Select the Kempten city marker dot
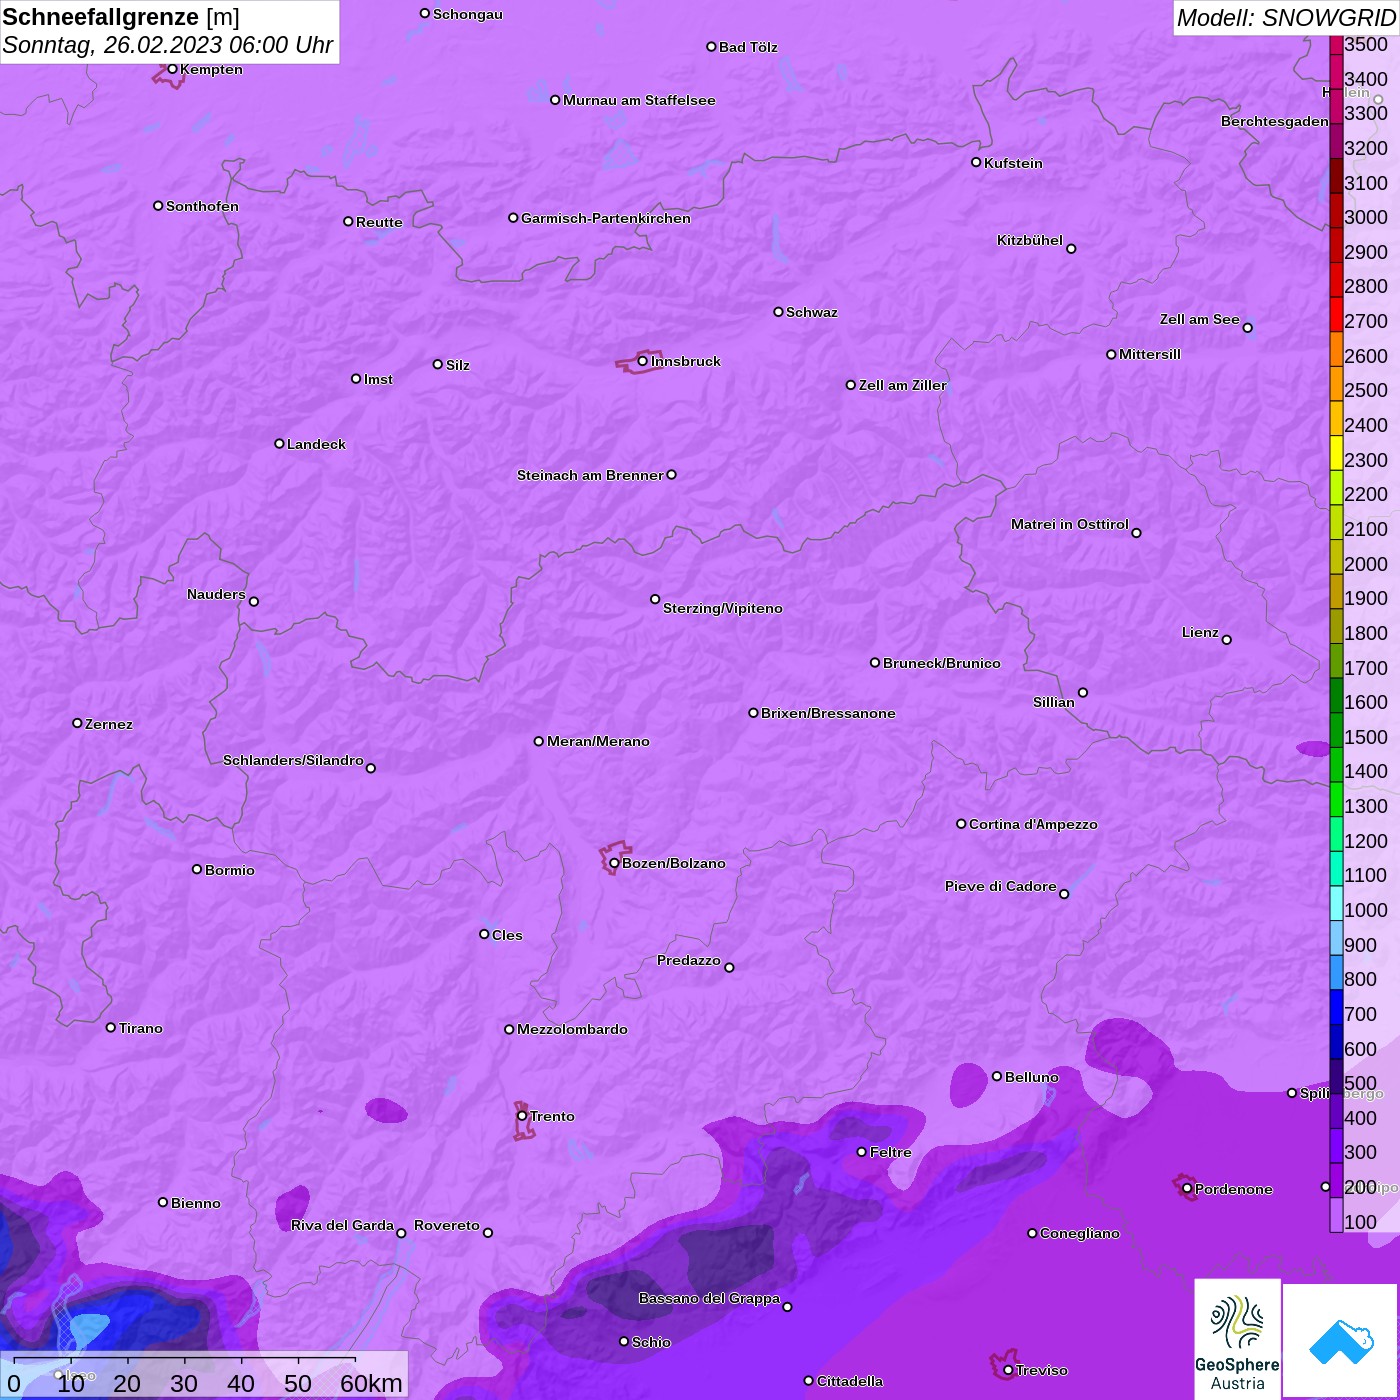This screenshot has width=1400, height=1400. 172,69
